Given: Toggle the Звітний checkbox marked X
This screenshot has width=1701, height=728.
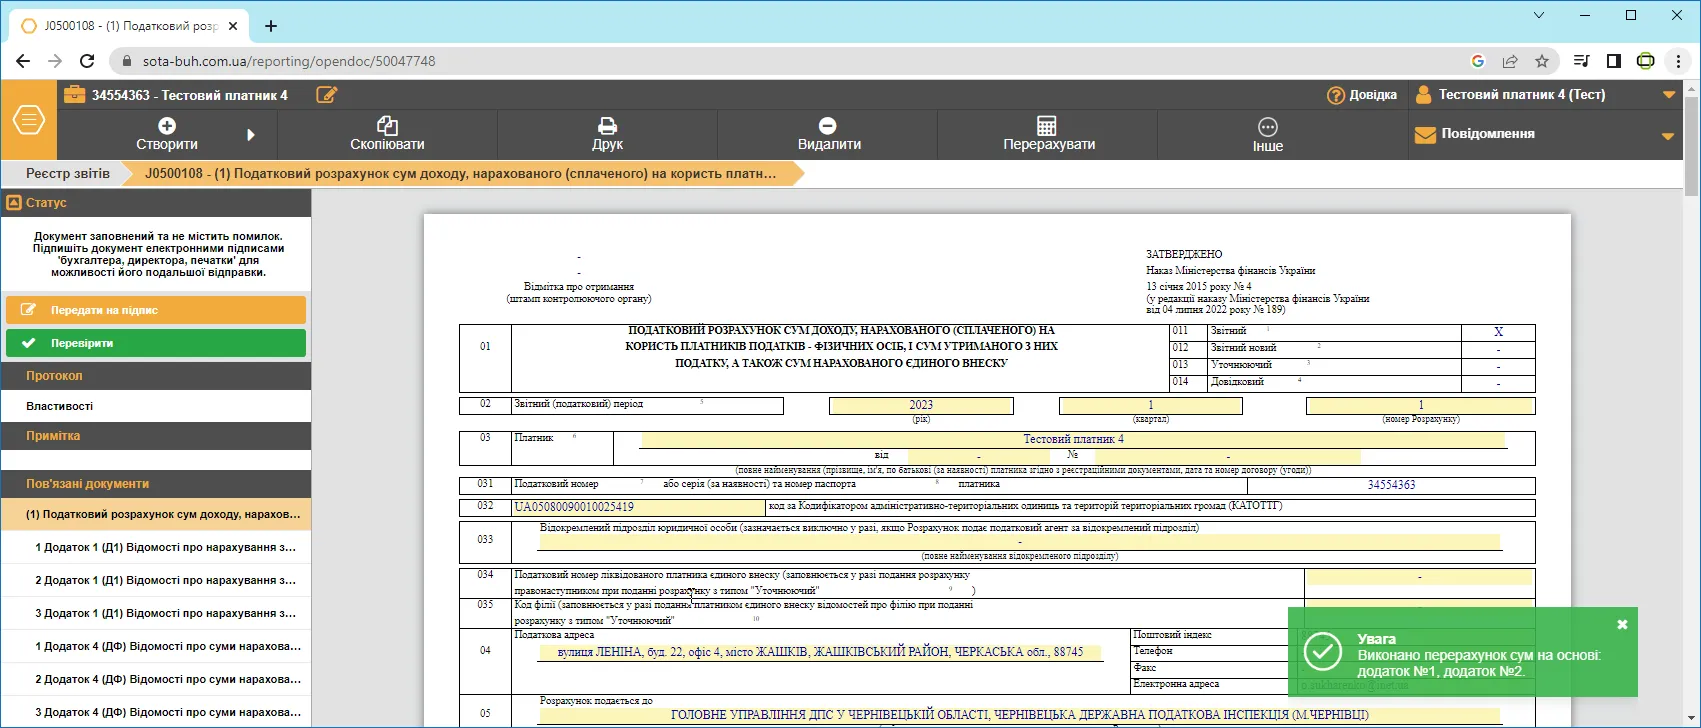Looking at the screenshot, I should tap(1498, 332).
